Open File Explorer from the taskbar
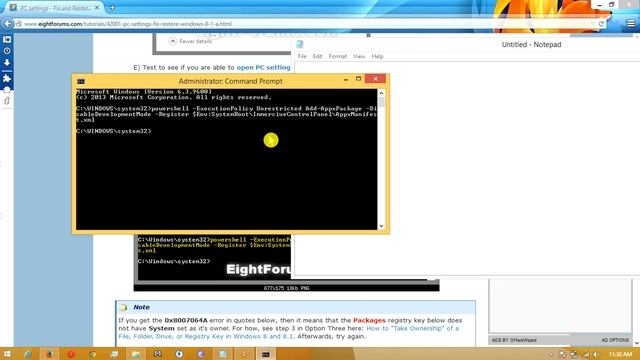640x360 pixels. click(136, 354)
